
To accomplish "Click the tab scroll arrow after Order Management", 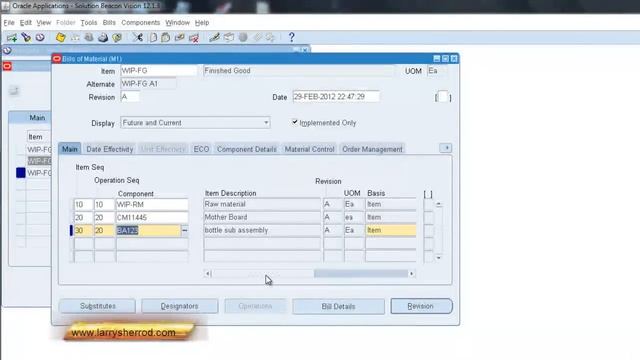I will pyautogui.click(x=446, y=148).
